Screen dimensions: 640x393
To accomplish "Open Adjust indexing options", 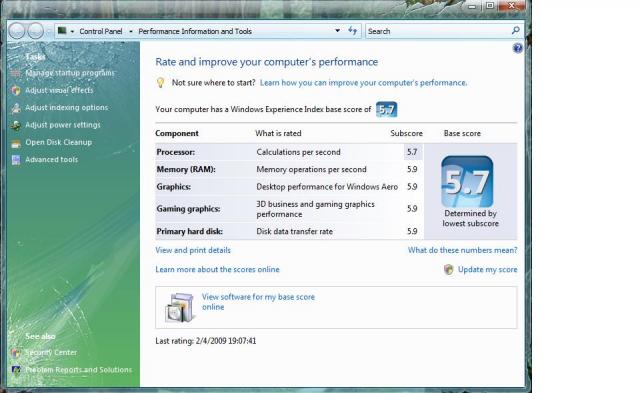I will (x=67, y=107).
